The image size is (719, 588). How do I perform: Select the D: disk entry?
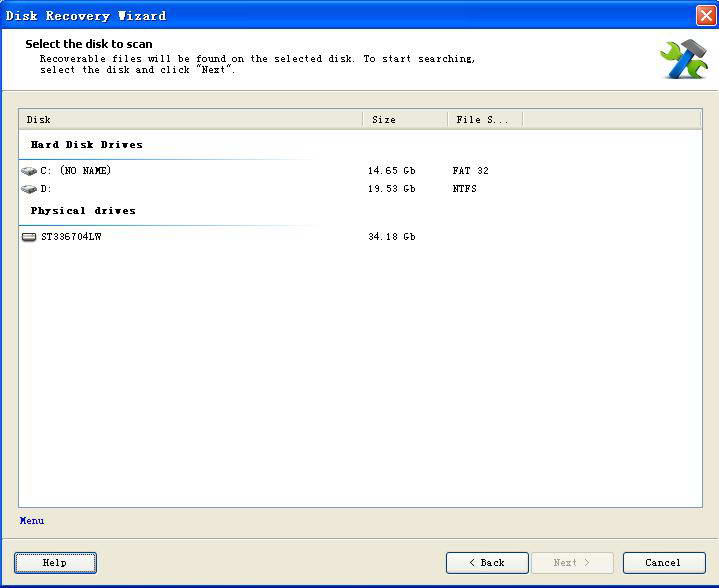360,189
